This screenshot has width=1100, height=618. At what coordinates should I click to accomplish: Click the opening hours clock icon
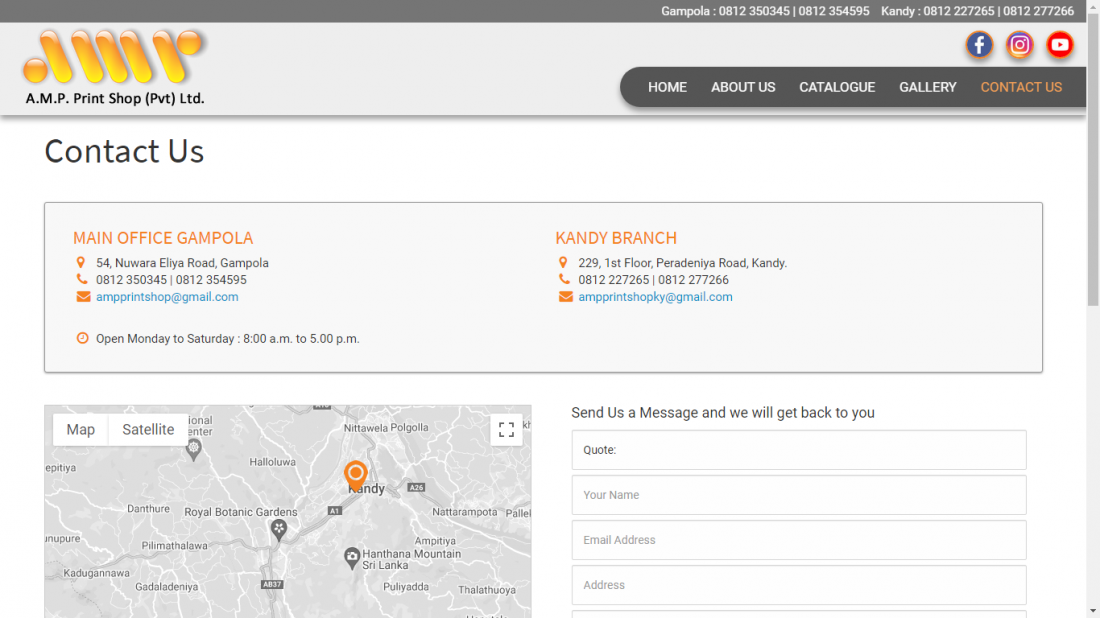point(83,338)
